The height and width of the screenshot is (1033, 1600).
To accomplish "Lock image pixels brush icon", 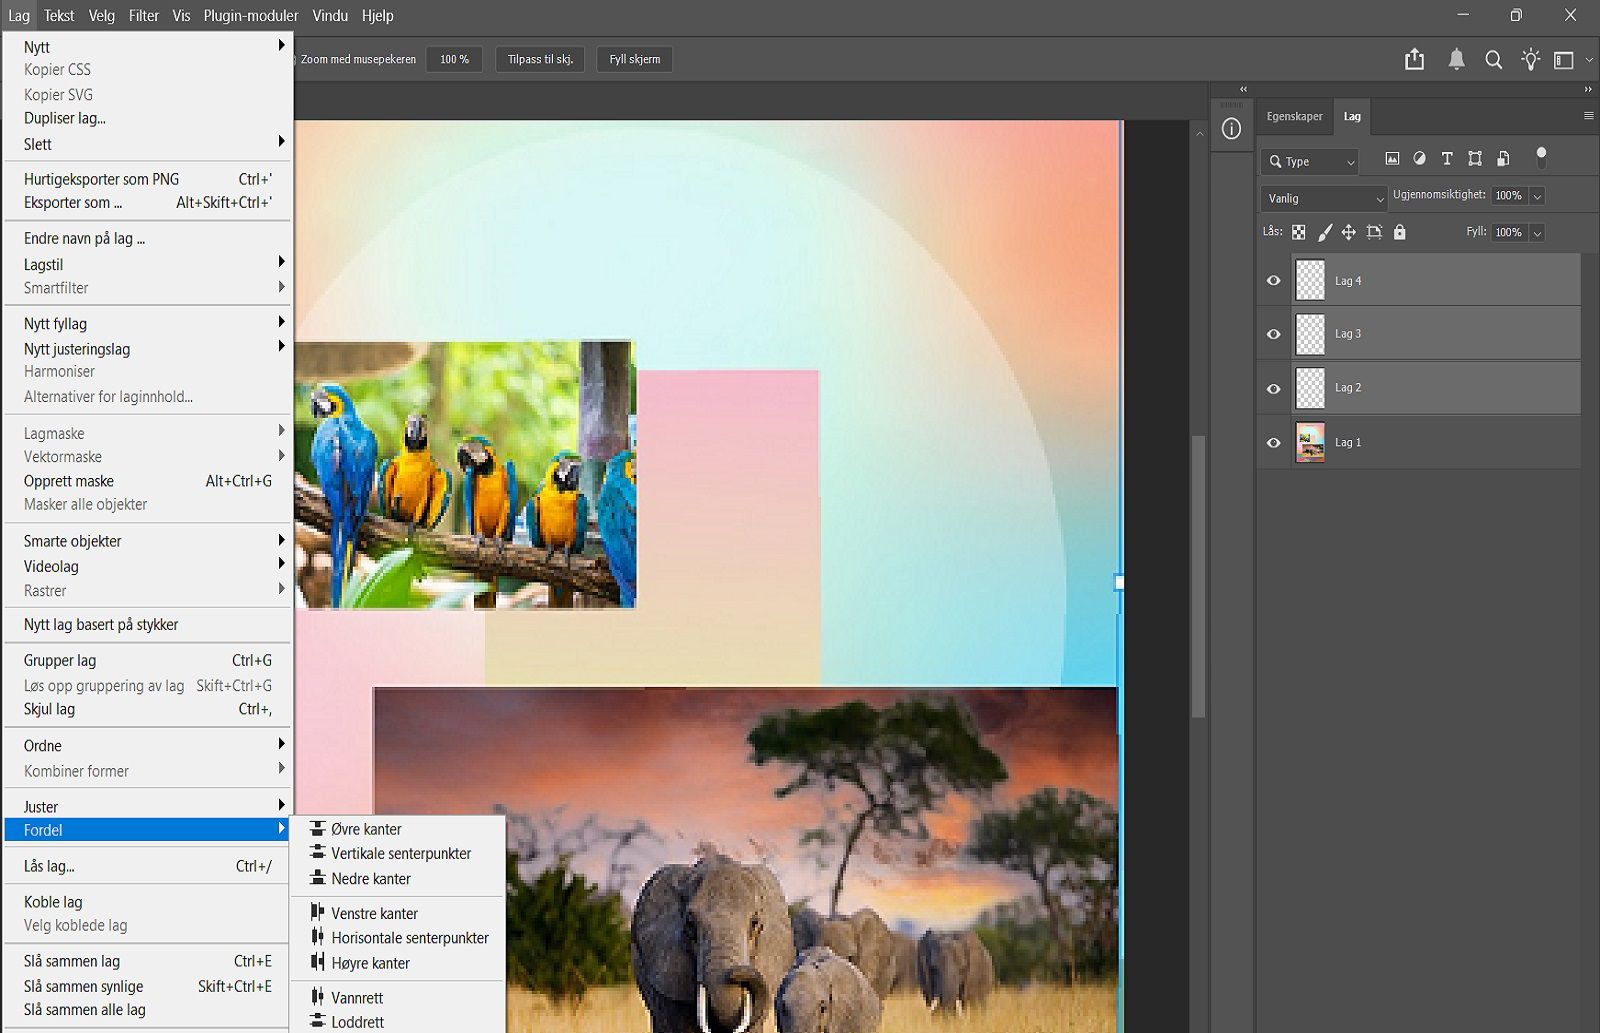I will [1325, 232].
